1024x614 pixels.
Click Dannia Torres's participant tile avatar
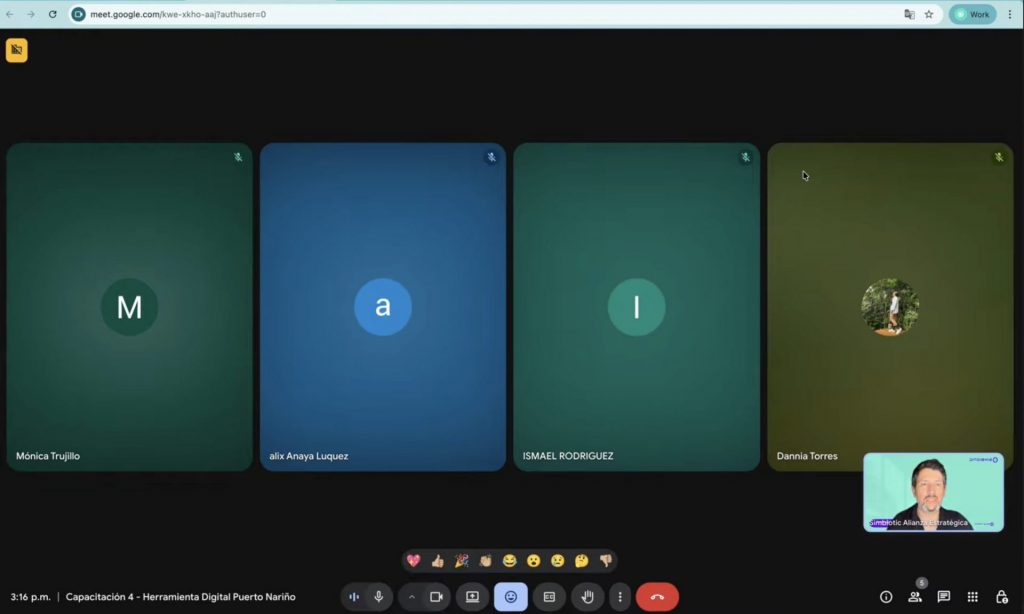tap(890, 307)
